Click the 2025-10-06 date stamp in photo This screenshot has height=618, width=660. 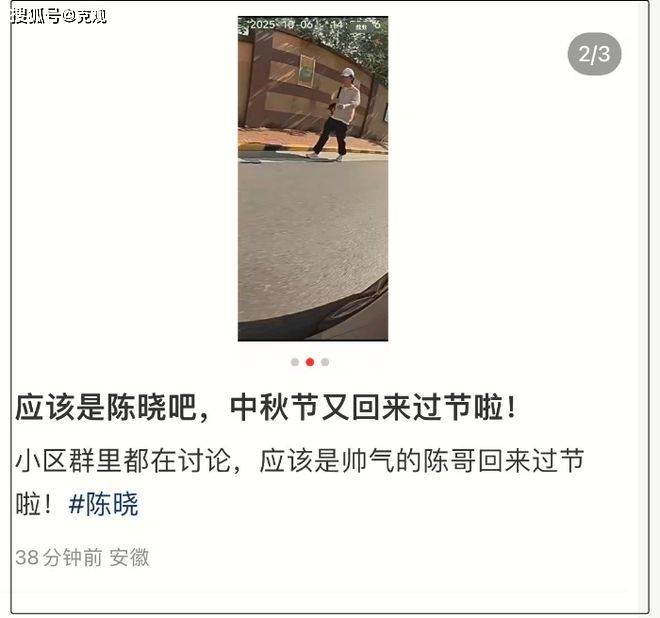pyautogui.click(x=281, y=24)
